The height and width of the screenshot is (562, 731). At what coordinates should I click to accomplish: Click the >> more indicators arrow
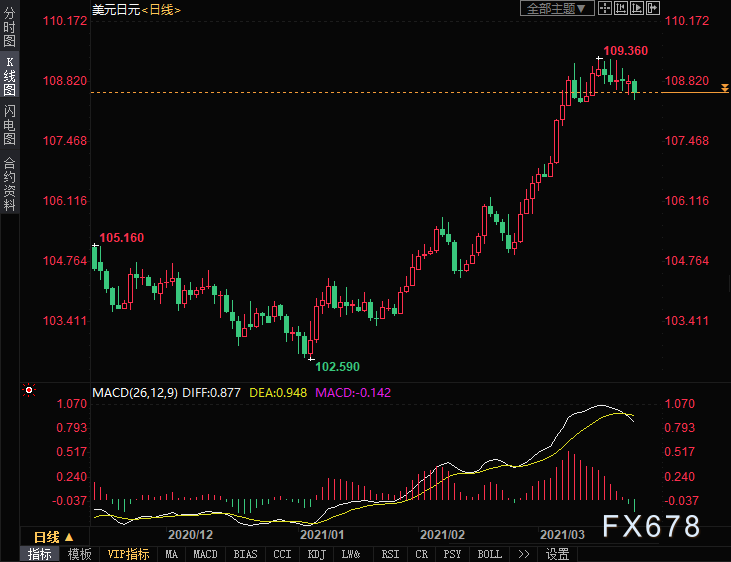point(523,554)
